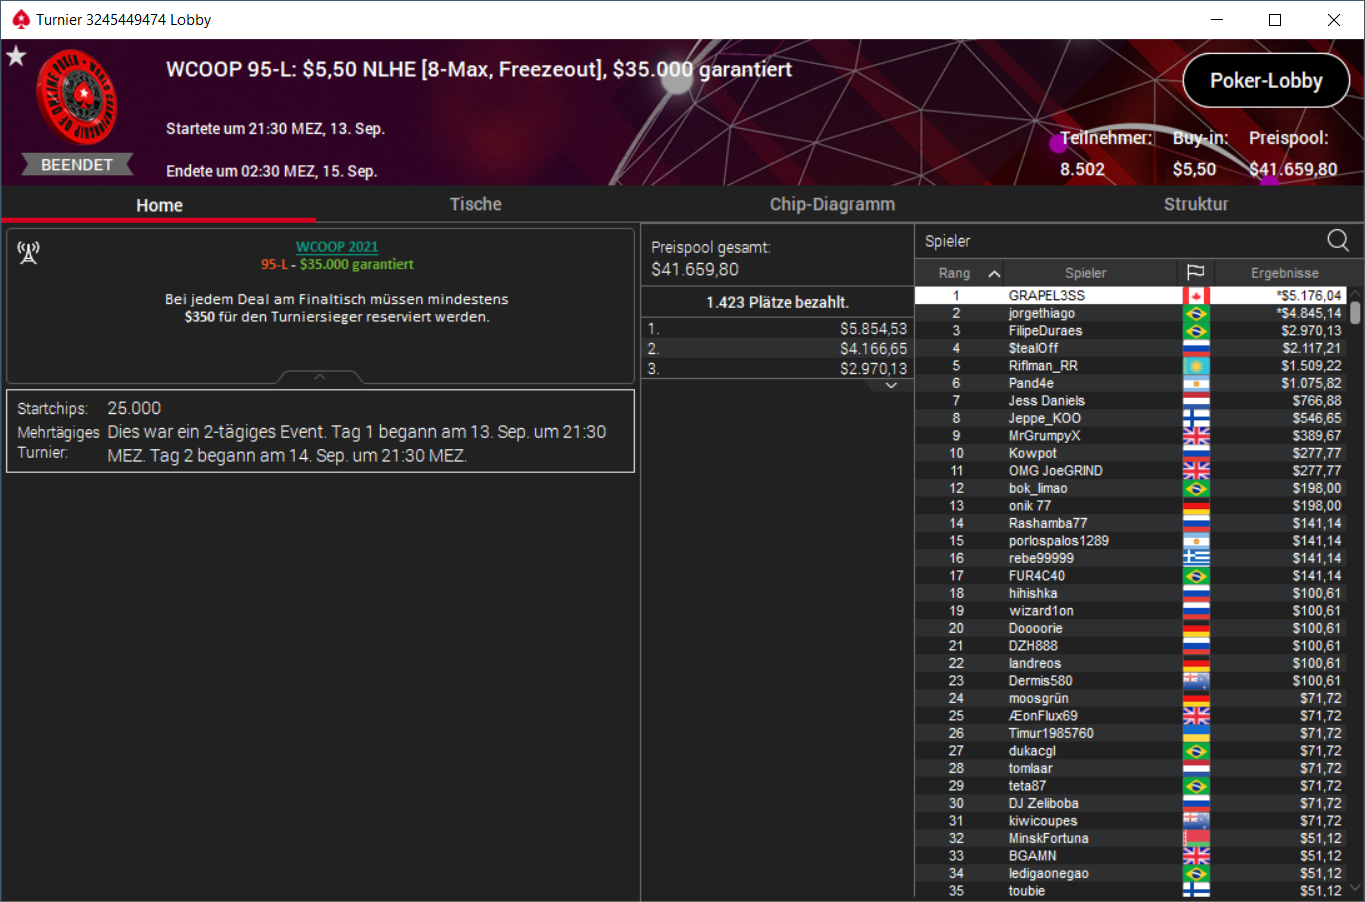Click the favorite star icon
Image resolution: width=1365 pixels, height=902 pixels.
tap(16, 56)
